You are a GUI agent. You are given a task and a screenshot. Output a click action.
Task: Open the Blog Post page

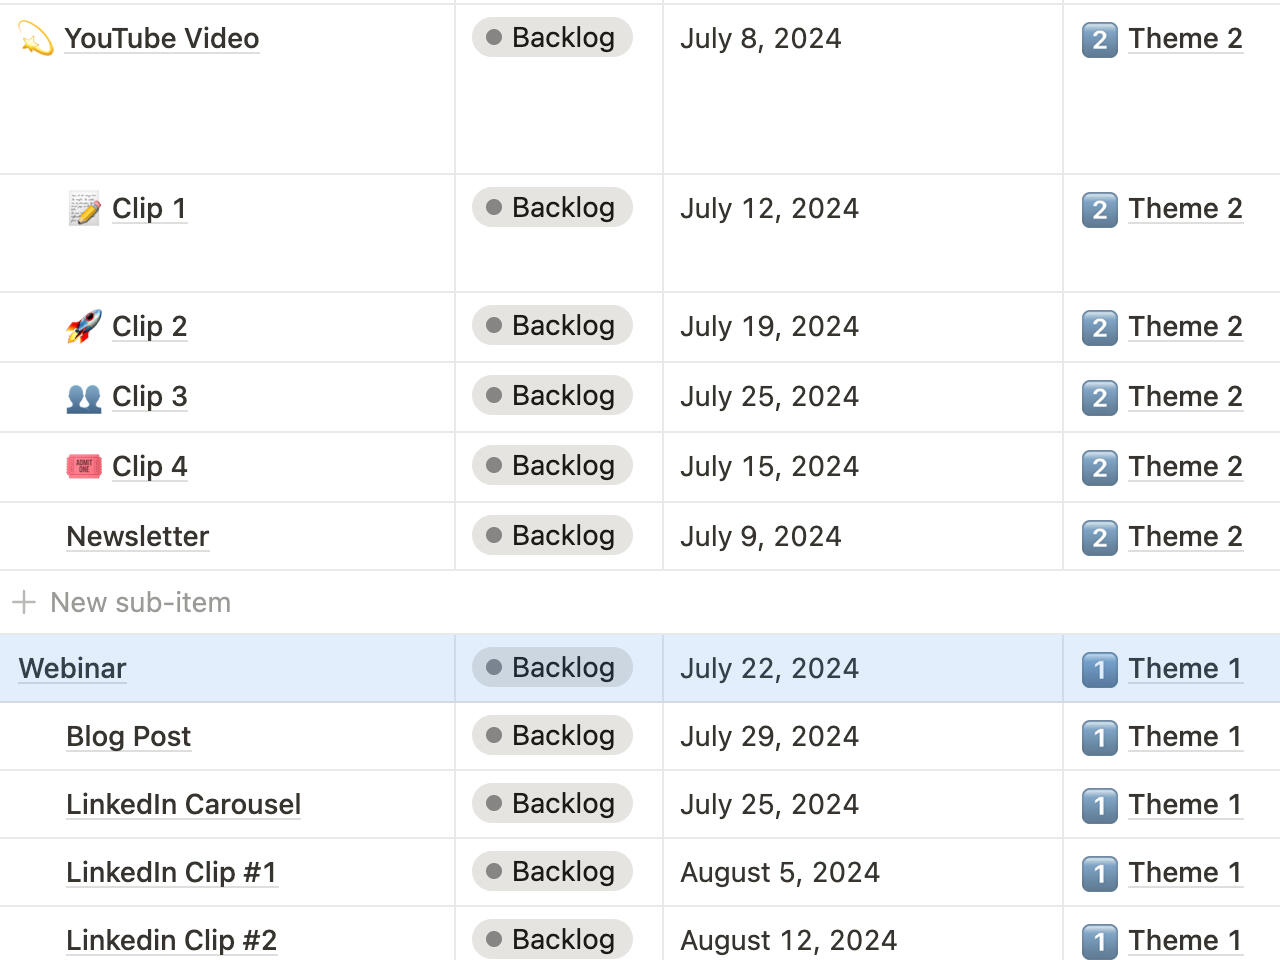coord(128,737)
